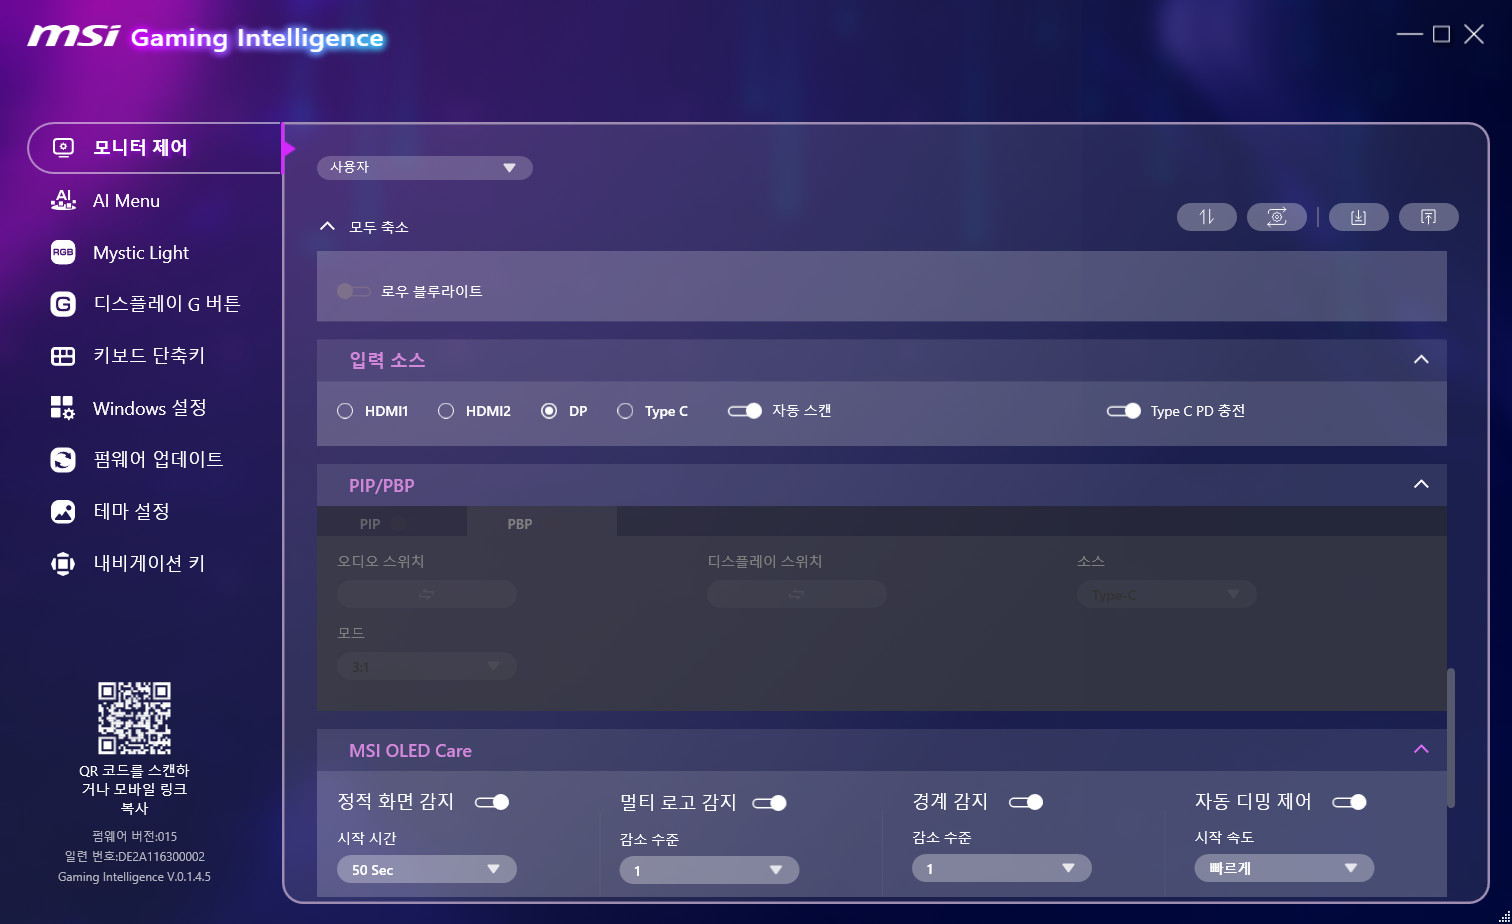Screen dimensions: 1512x924
Task: Open the 시작 속도 빠르게 dropdown
Action: coord(1284,868)
